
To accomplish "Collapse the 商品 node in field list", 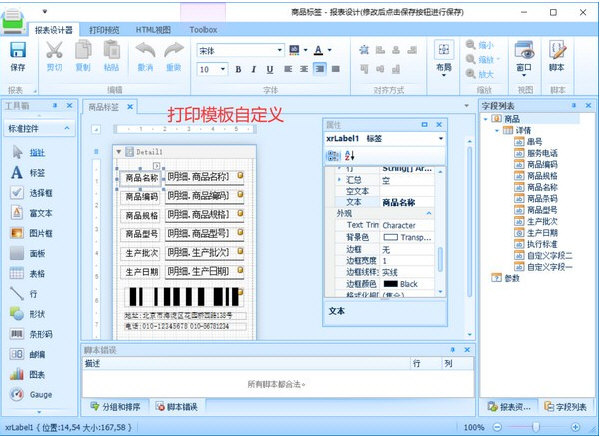I will 485,118.
